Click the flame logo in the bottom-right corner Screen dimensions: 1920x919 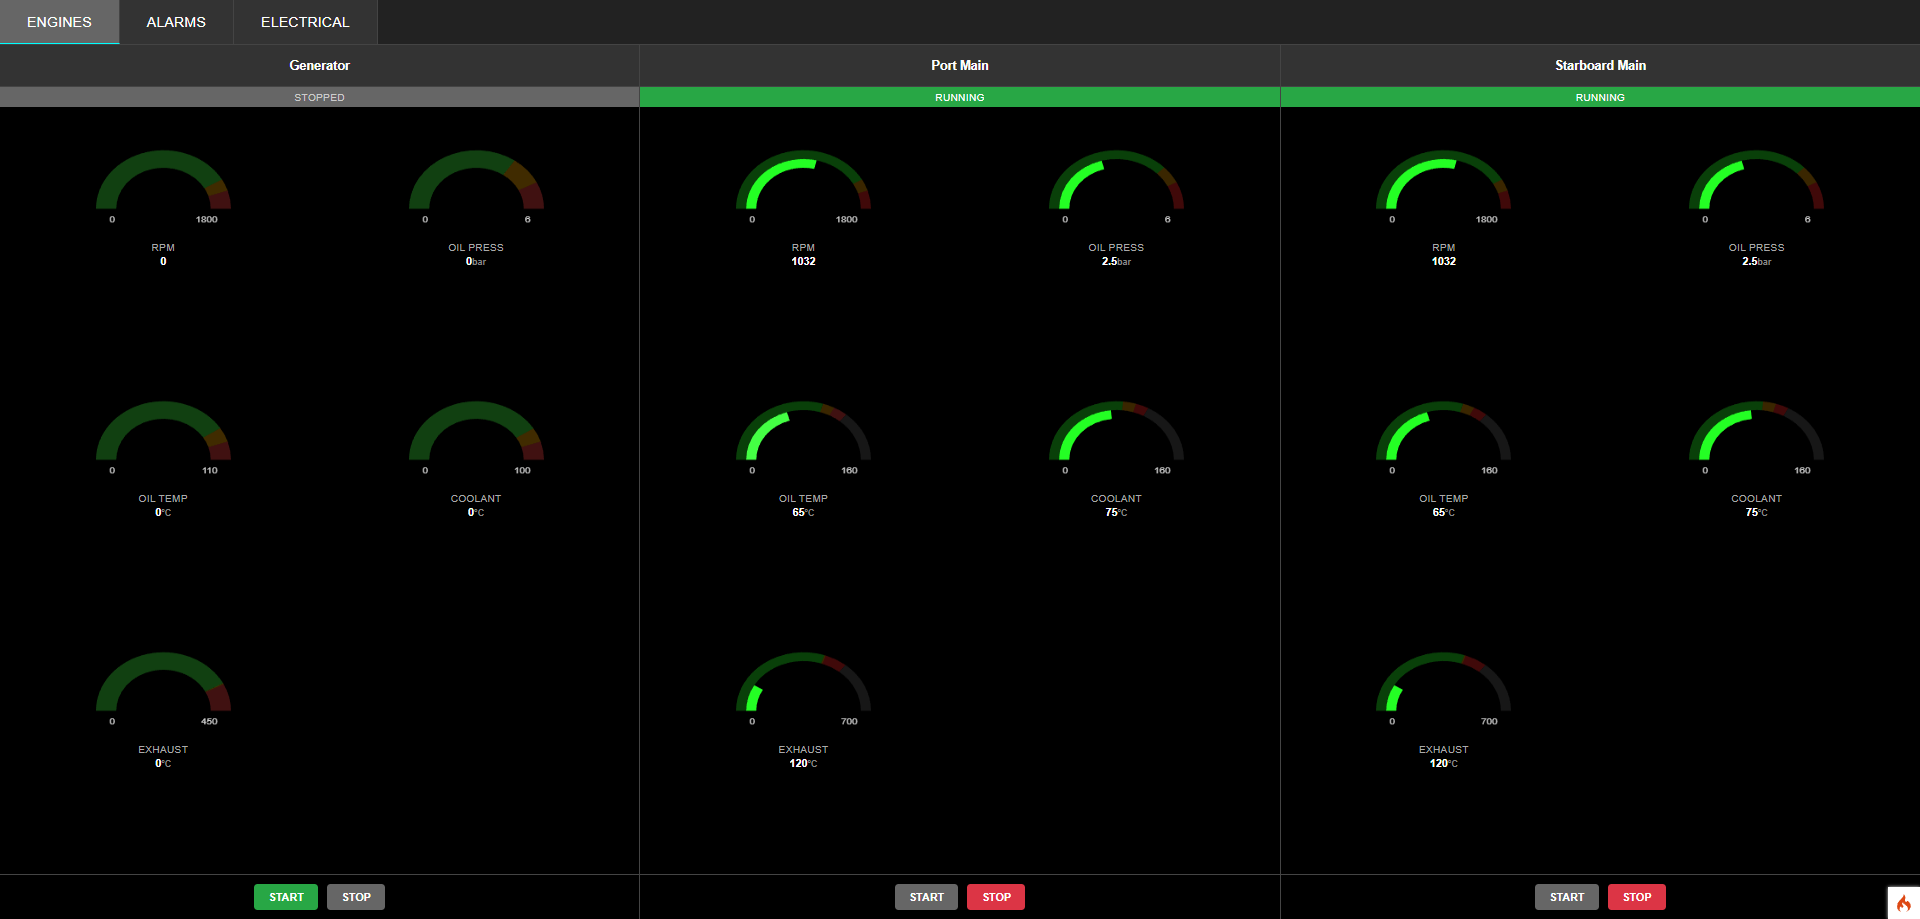(1905, 901)
